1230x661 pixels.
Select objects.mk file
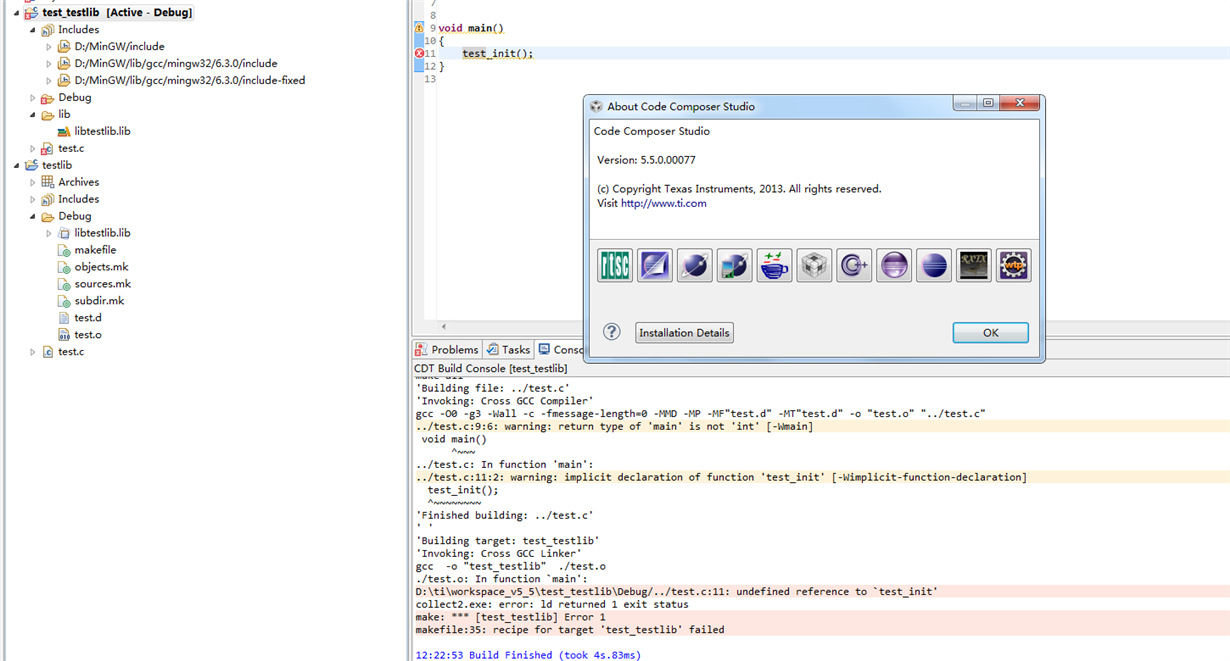click(93, 267)
